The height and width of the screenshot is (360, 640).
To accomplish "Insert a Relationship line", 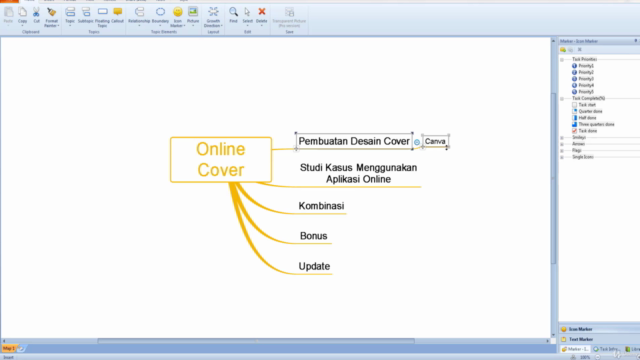I will (x=139, y=12).
